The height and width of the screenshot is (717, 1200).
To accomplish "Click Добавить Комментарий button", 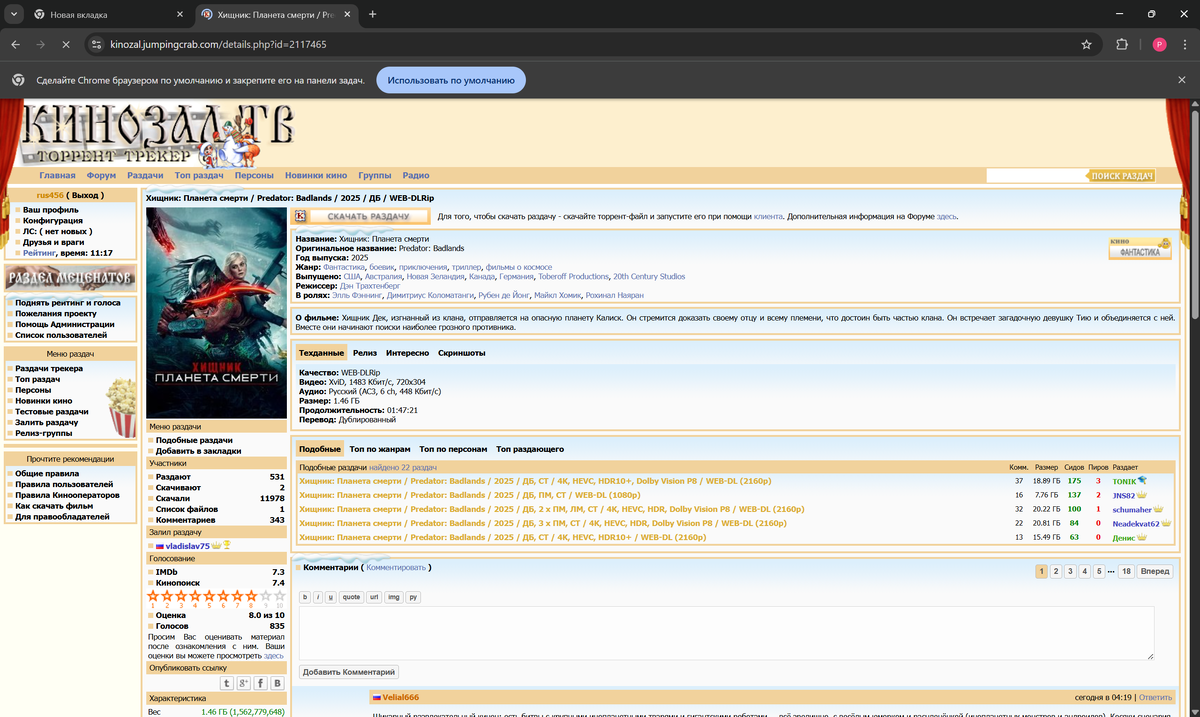I will 348,672.
